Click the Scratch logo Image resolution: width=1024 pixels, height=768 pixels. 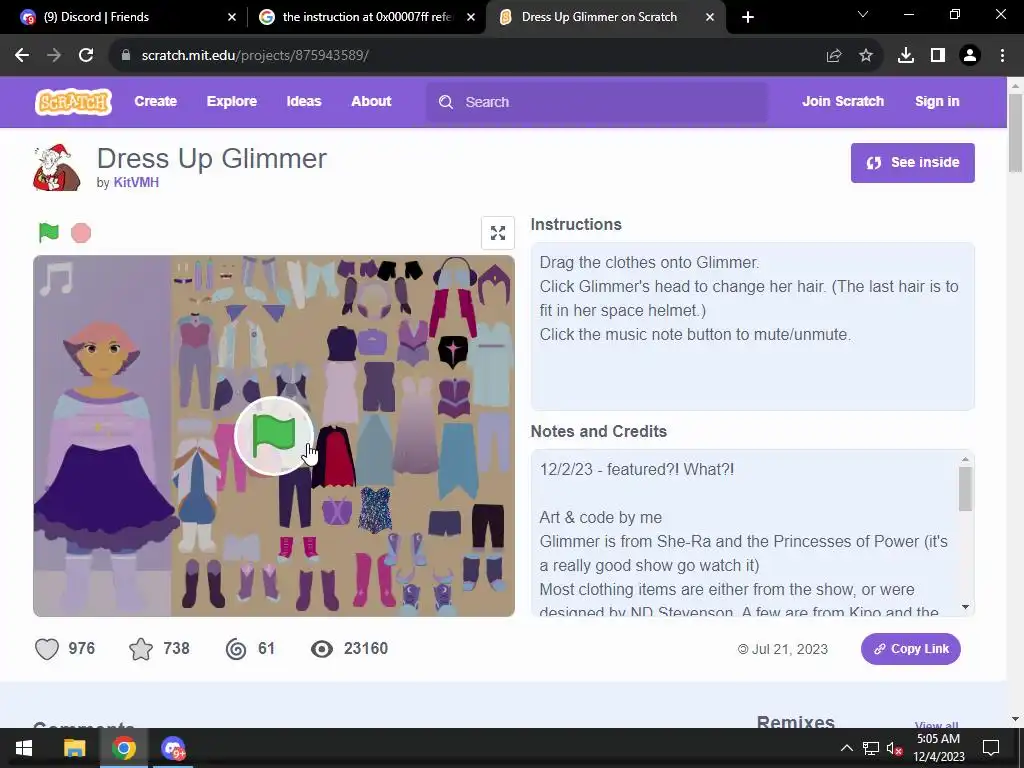tap(73, 102)
